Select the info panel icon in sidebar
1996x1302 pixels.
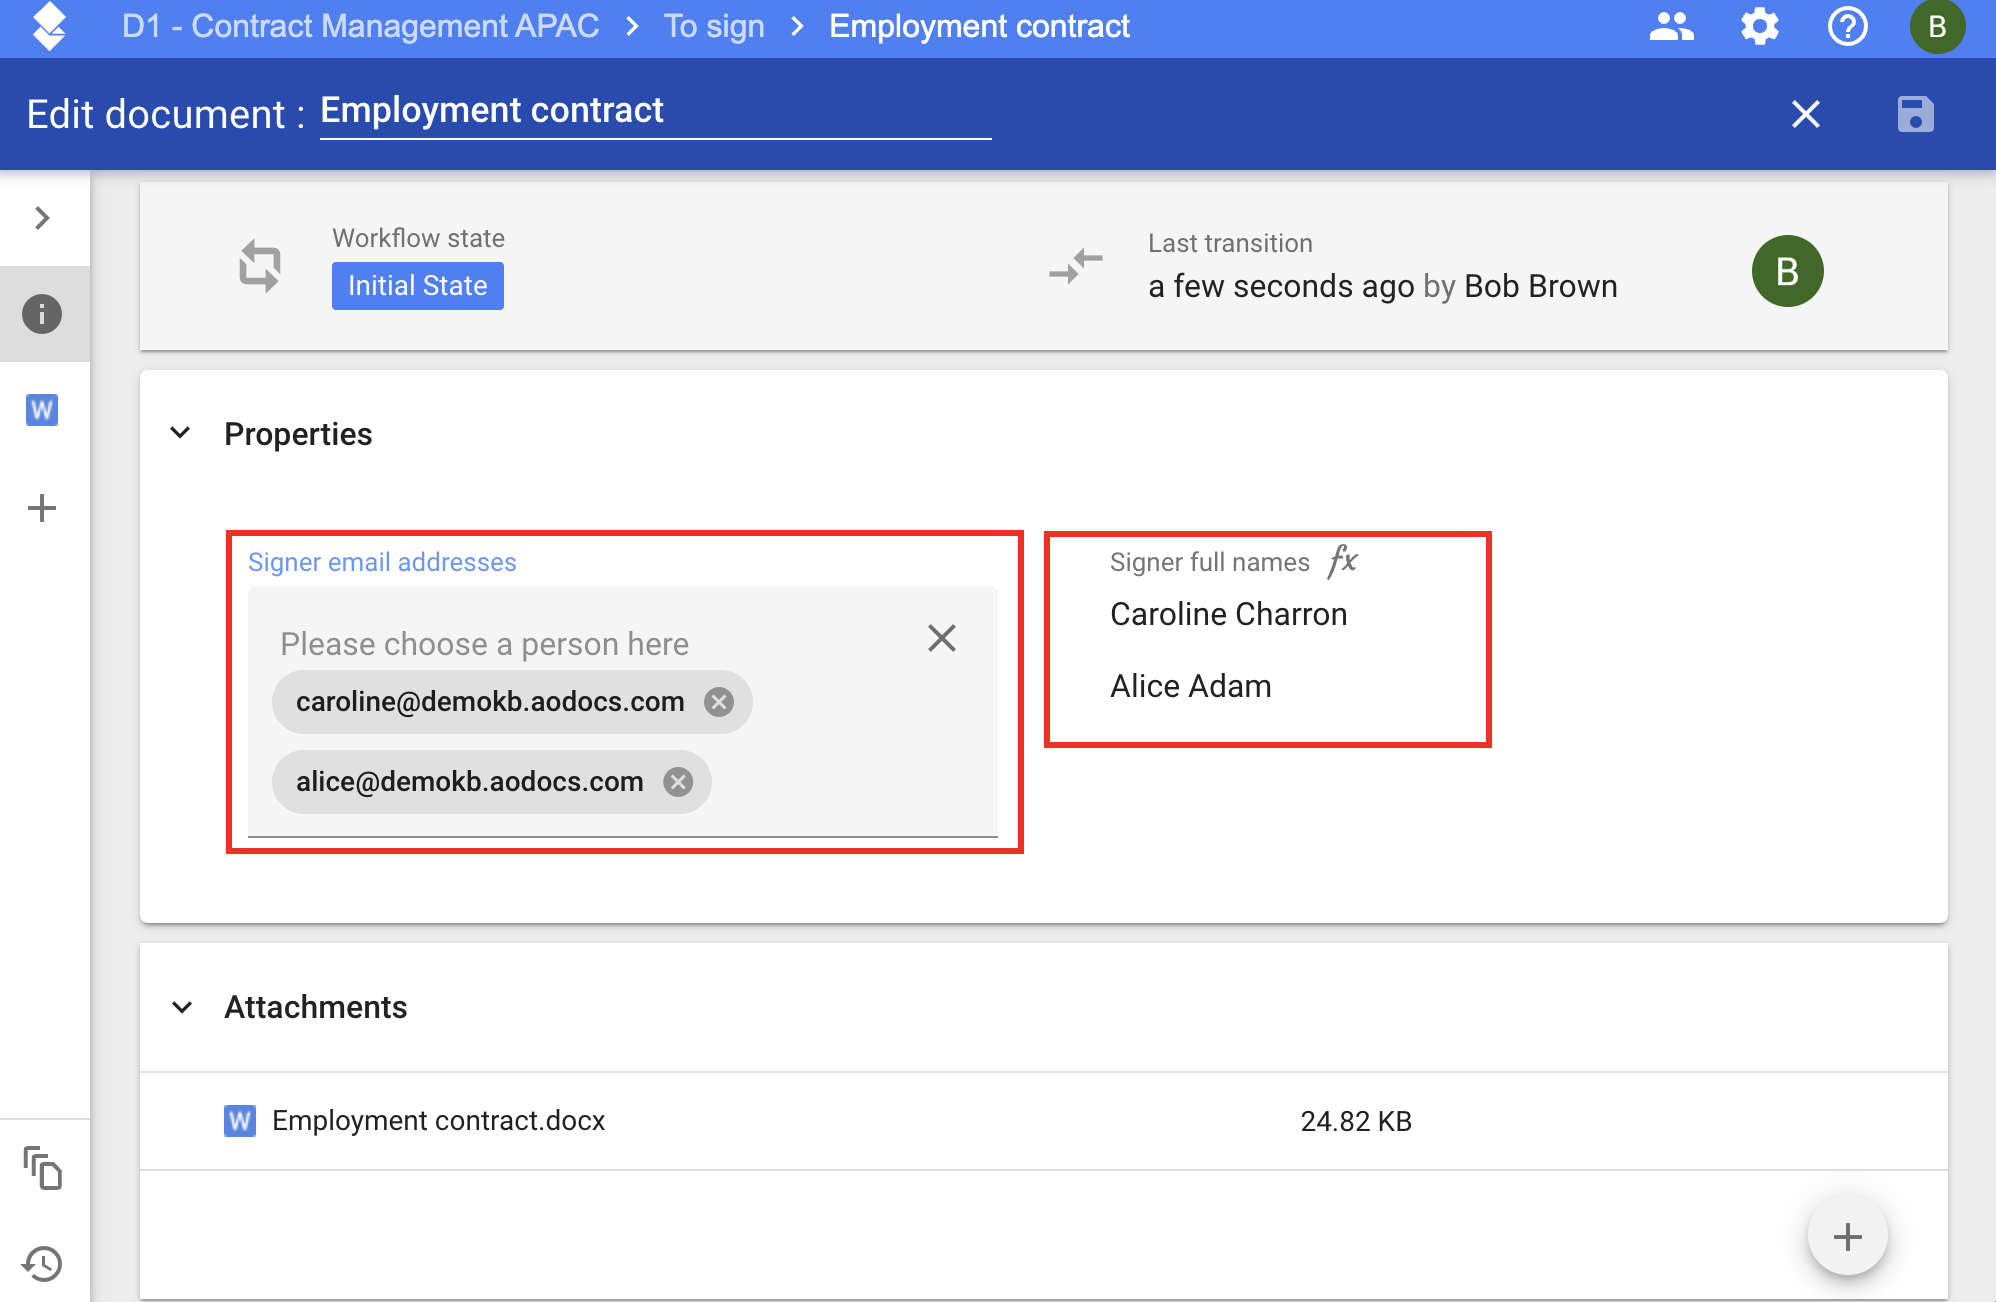(42, 314)
